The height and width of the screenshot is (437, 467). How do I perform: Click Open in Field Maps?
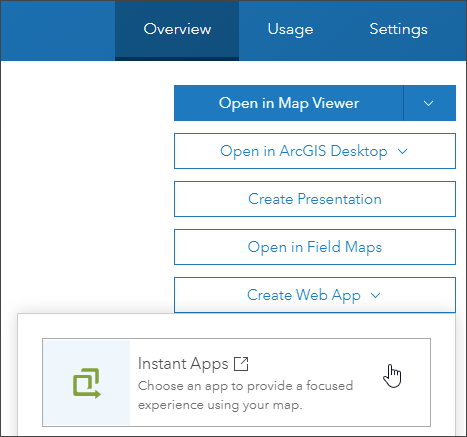(x=315, y=247)
